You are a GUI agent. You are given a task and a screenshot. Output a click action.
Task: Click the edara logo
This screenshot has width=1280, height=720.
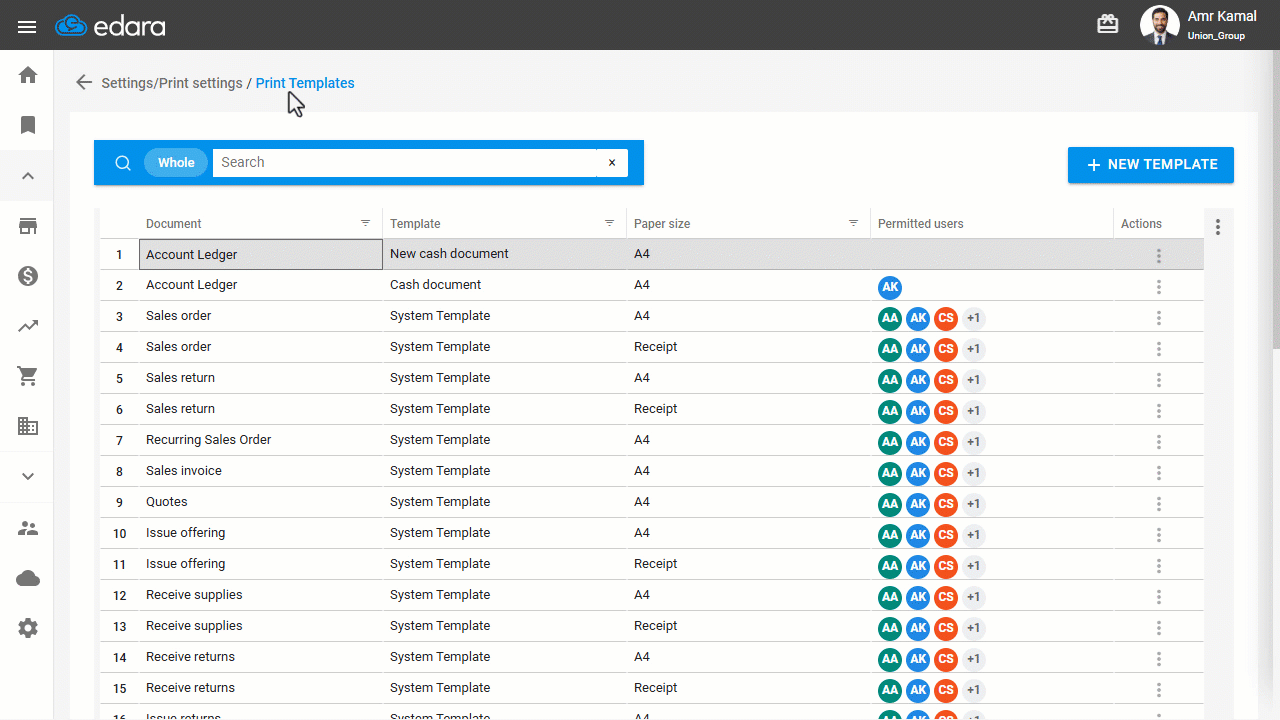[110, 25]
